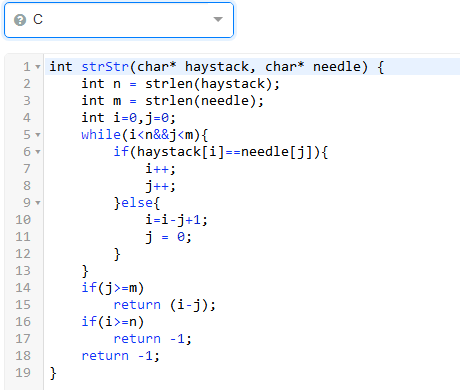This screenshot has width=460, height=390.
Task: Click the help question mark icon
Action: pos(20,20)
